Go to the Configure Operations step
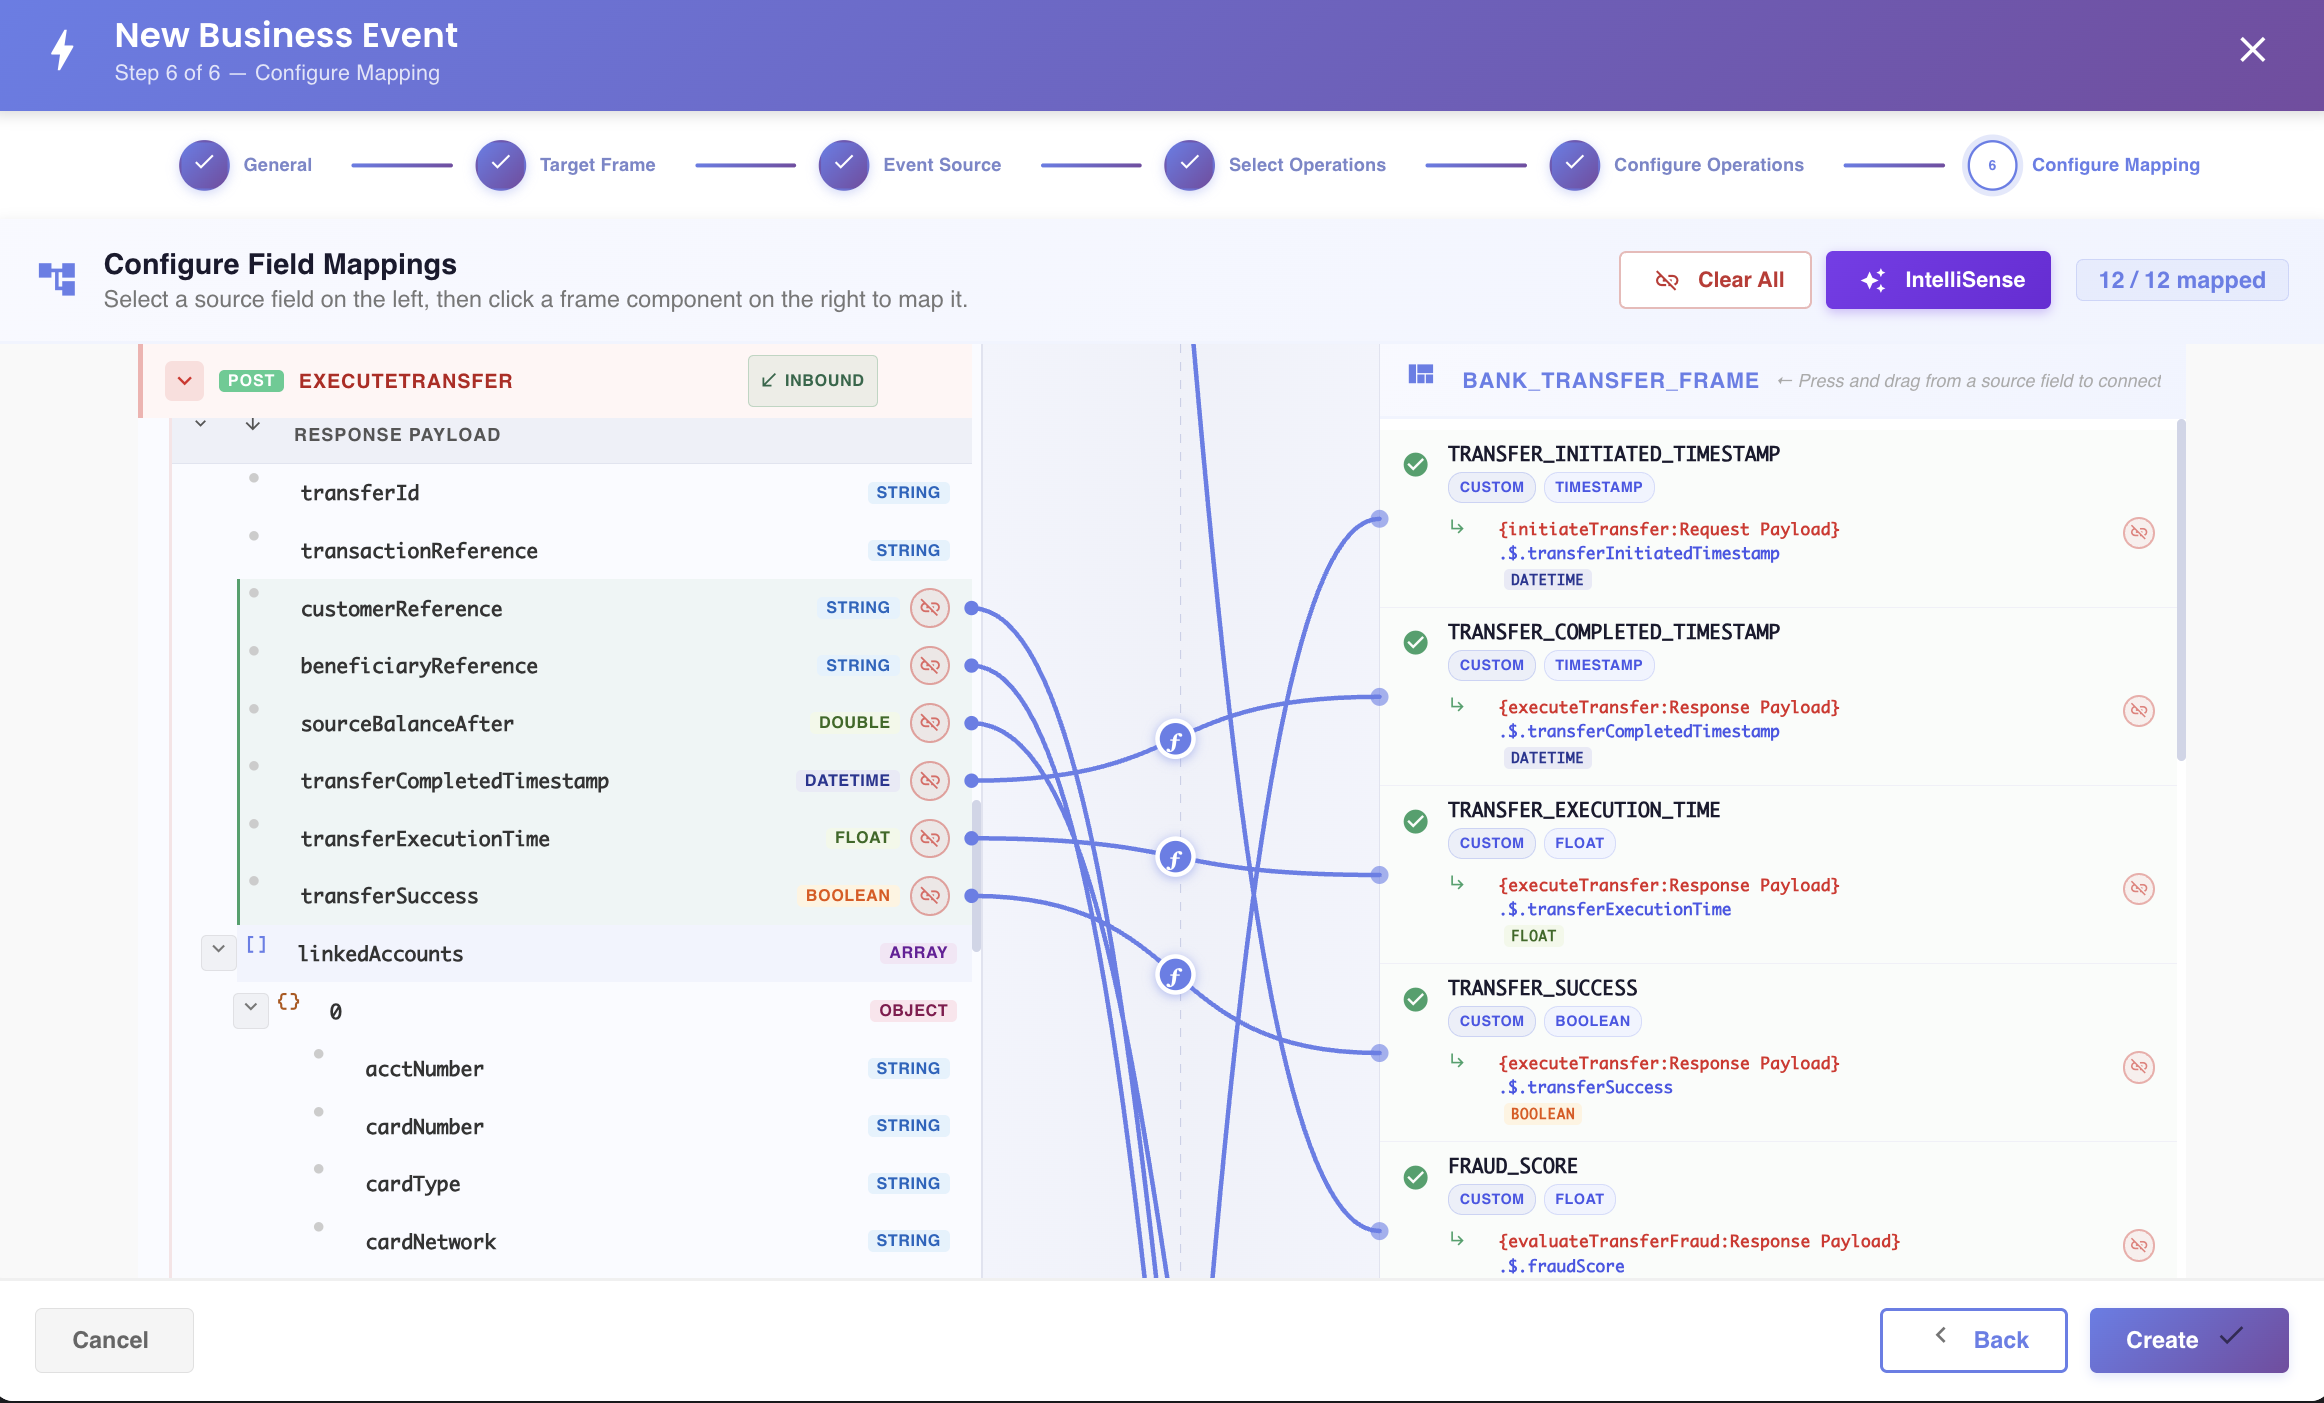The width and height of the screenshot is (2324, 1403). tap(1677, 165)
